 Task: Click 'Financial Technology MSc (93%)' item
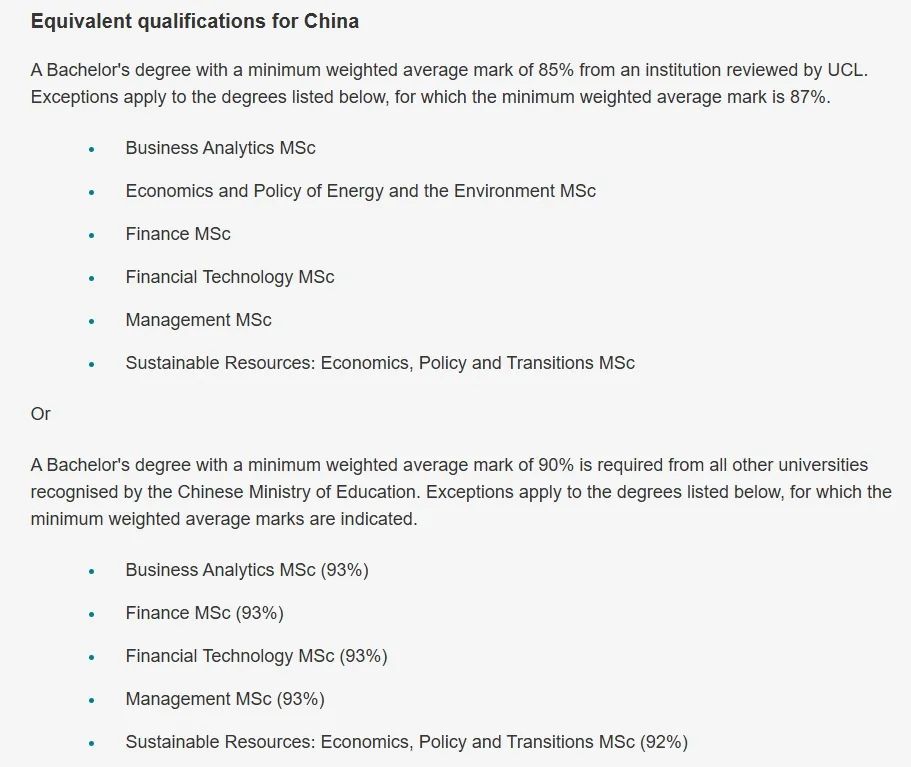[x=256, y=656]
